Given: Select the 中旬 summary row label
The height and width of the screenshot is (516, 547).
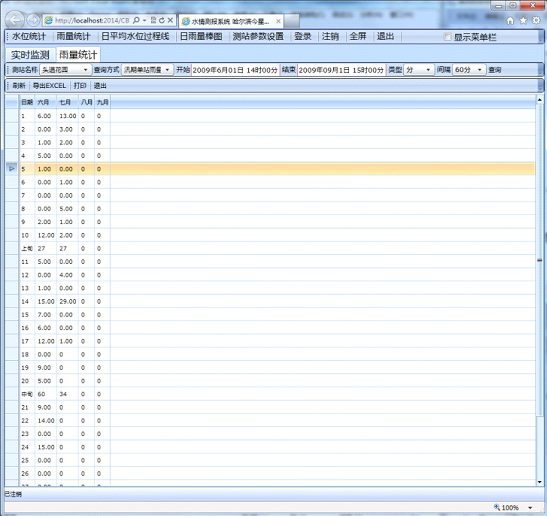Looking at the screenshot, I should click(27, 394).
